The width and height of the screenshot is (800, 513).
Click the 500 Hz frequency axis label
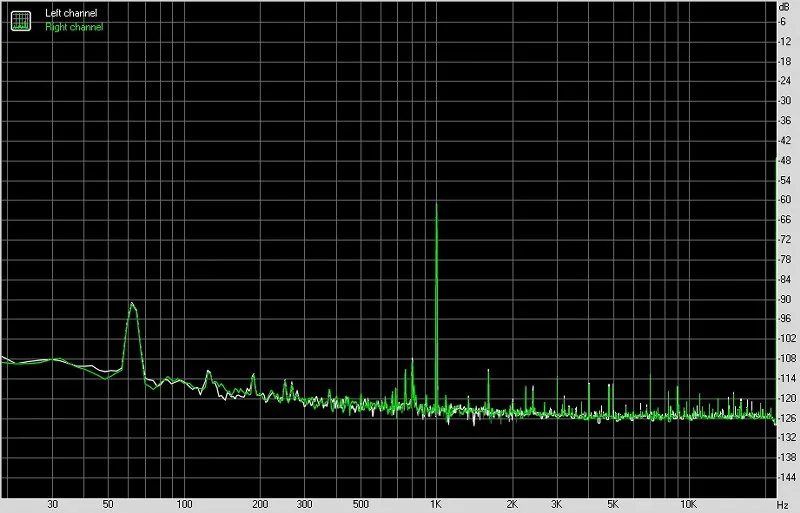(361, 504)
